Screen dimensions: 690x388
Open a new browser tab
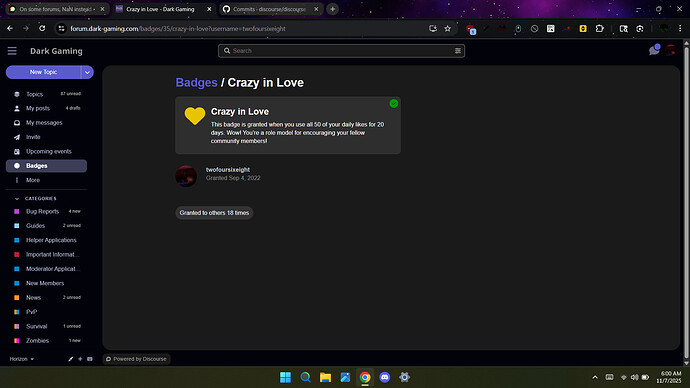(333, 9)
